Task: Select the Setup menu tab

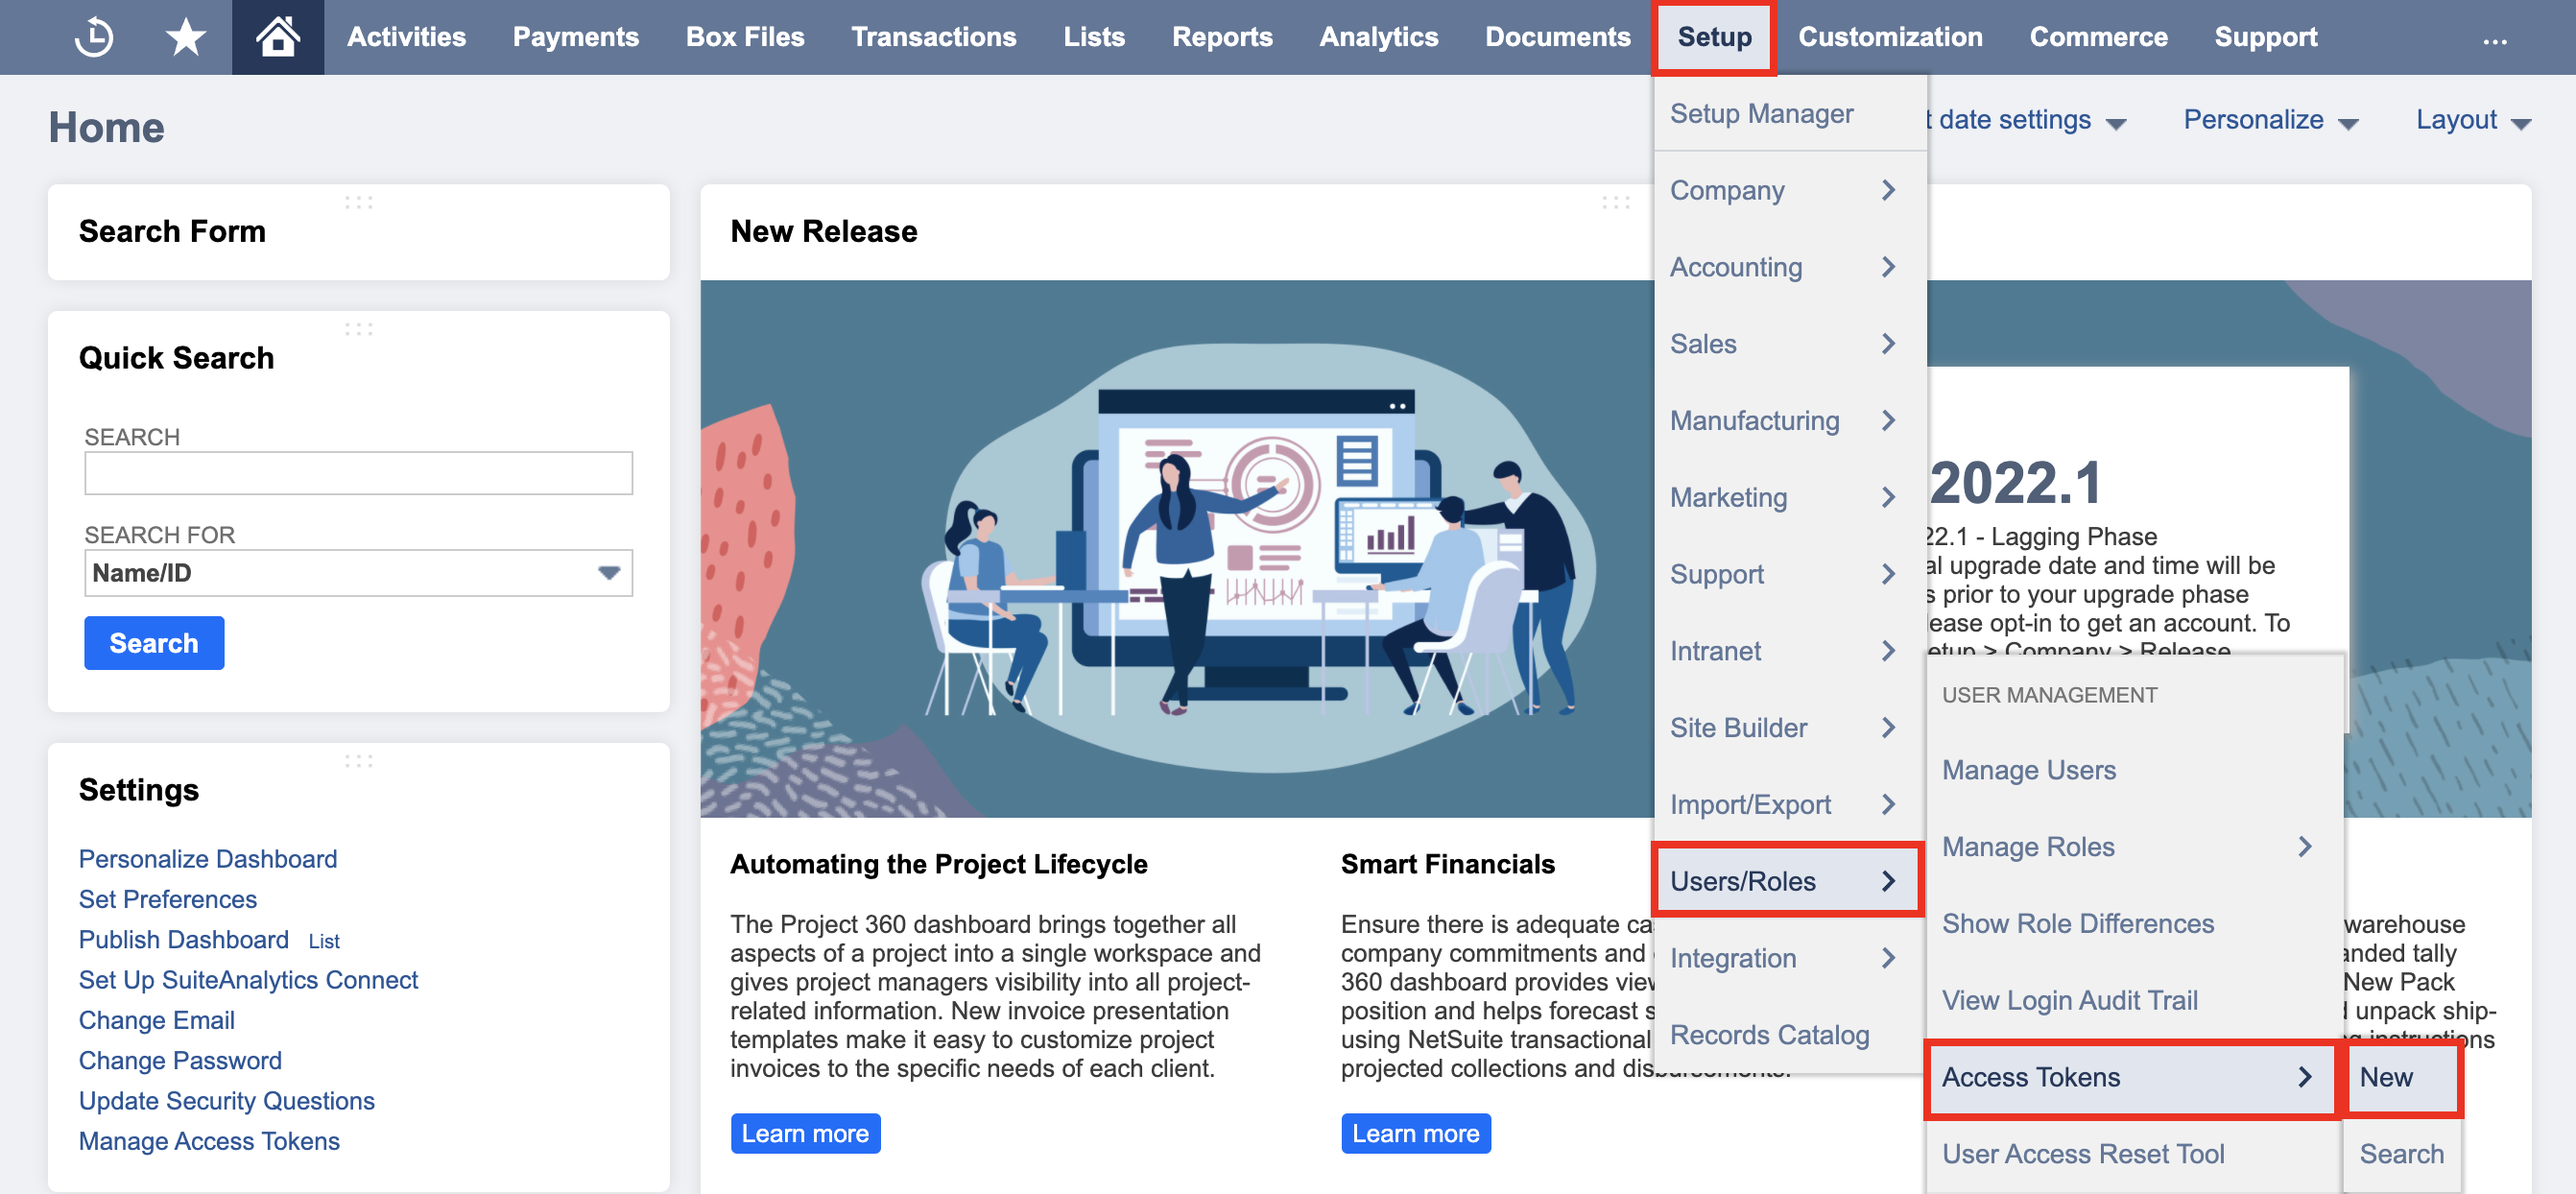Action: point(1713,36)
